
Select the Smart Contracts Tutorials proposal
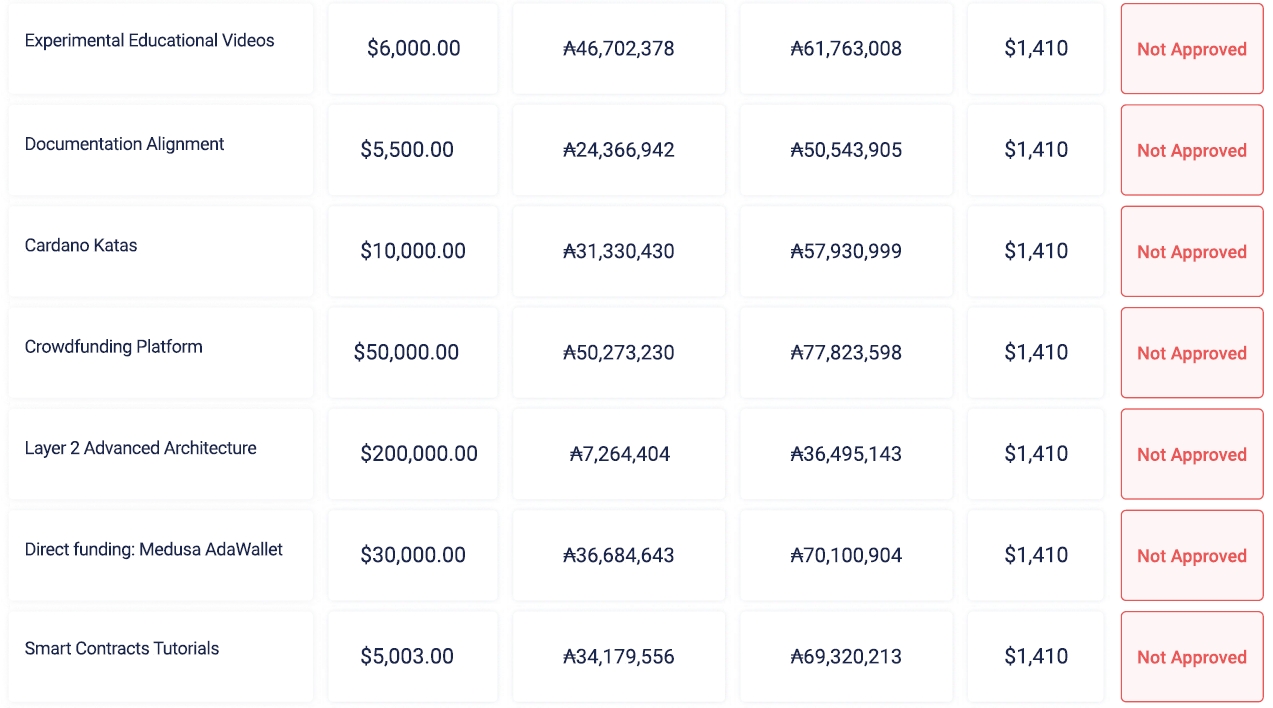click(x=121, y=648)
